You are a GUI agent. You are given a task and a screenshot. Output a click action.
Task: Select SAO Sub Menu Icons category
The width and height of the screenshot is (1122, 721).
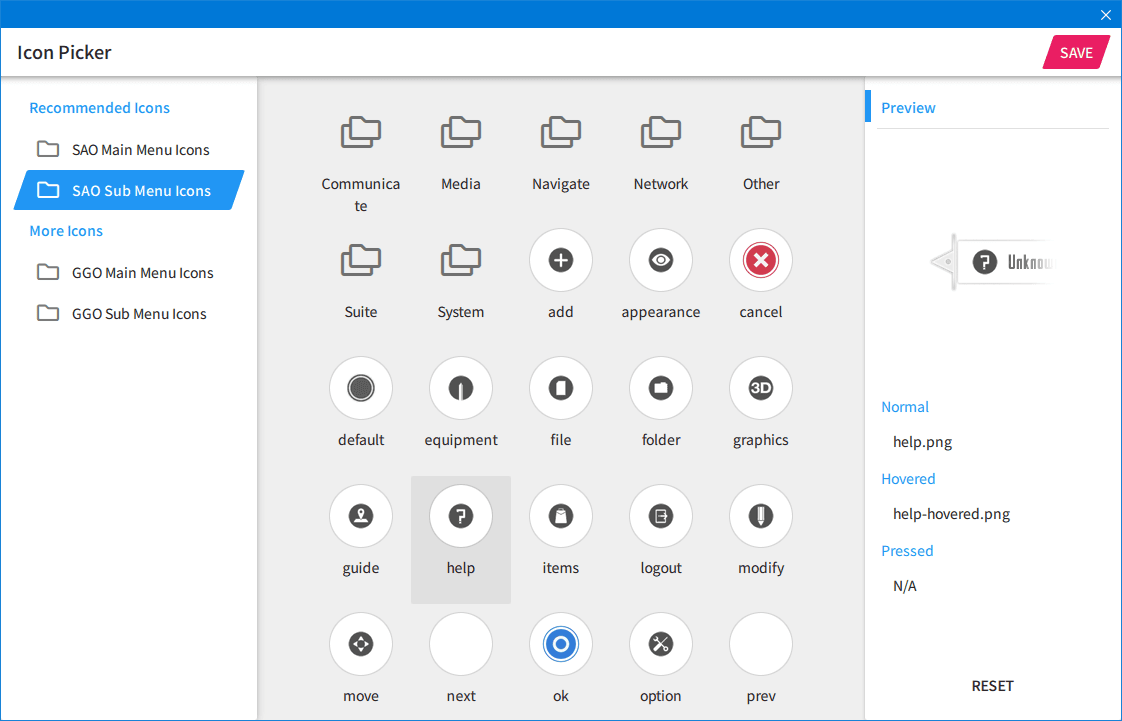pyautogui.click(x=129, y=190)
